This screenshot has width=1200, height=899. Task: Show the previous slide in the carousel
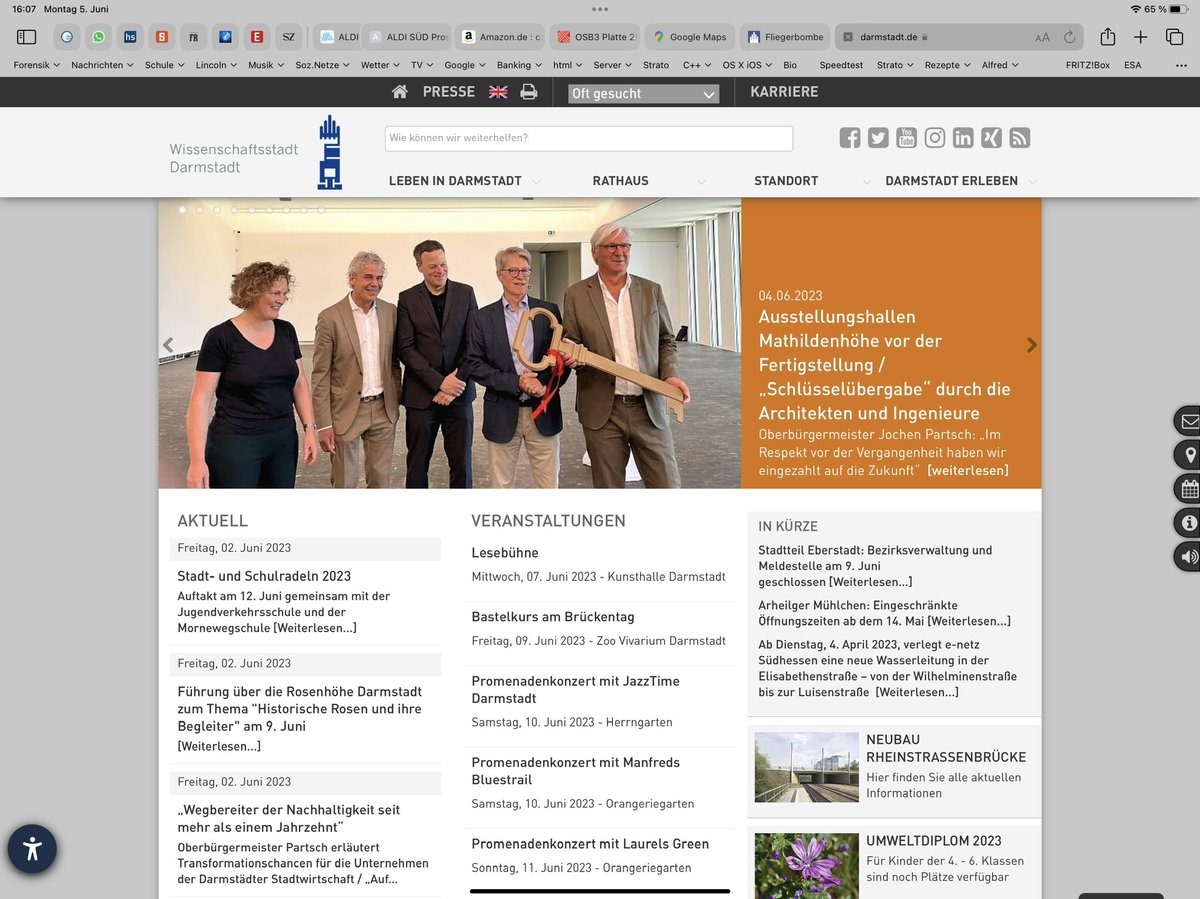point(168,345)
